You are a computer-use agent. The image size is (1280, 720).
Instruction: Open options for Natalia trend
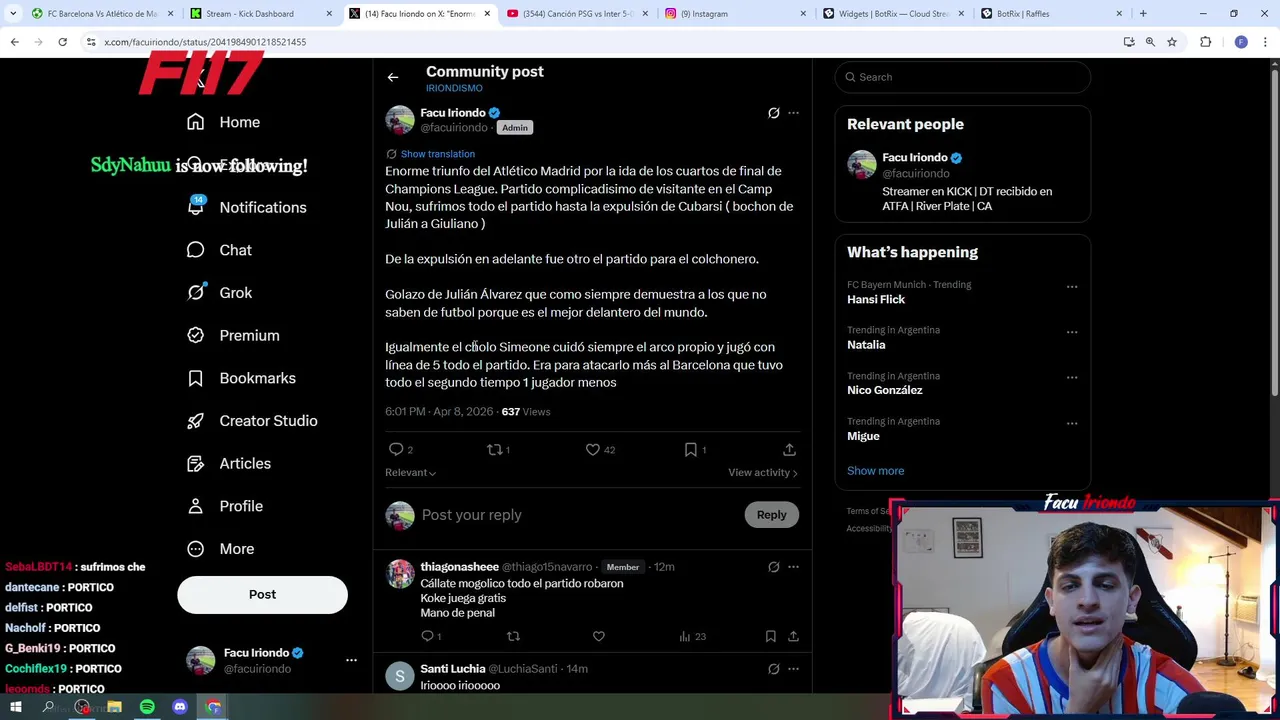tap(1072, 332)
